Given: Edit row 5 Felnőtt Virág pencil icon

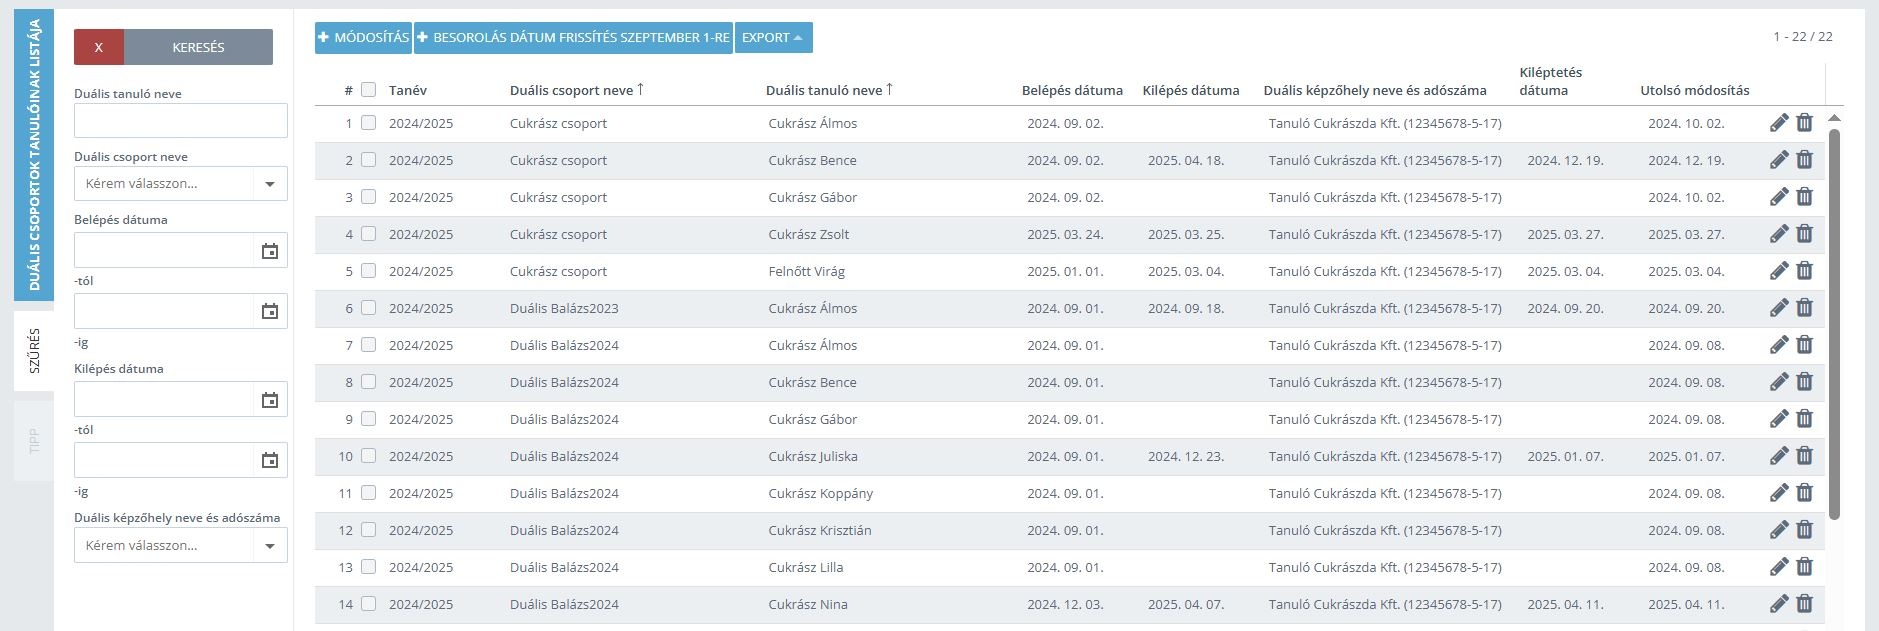Looking at the screenshot, I should coord(1779,271).
